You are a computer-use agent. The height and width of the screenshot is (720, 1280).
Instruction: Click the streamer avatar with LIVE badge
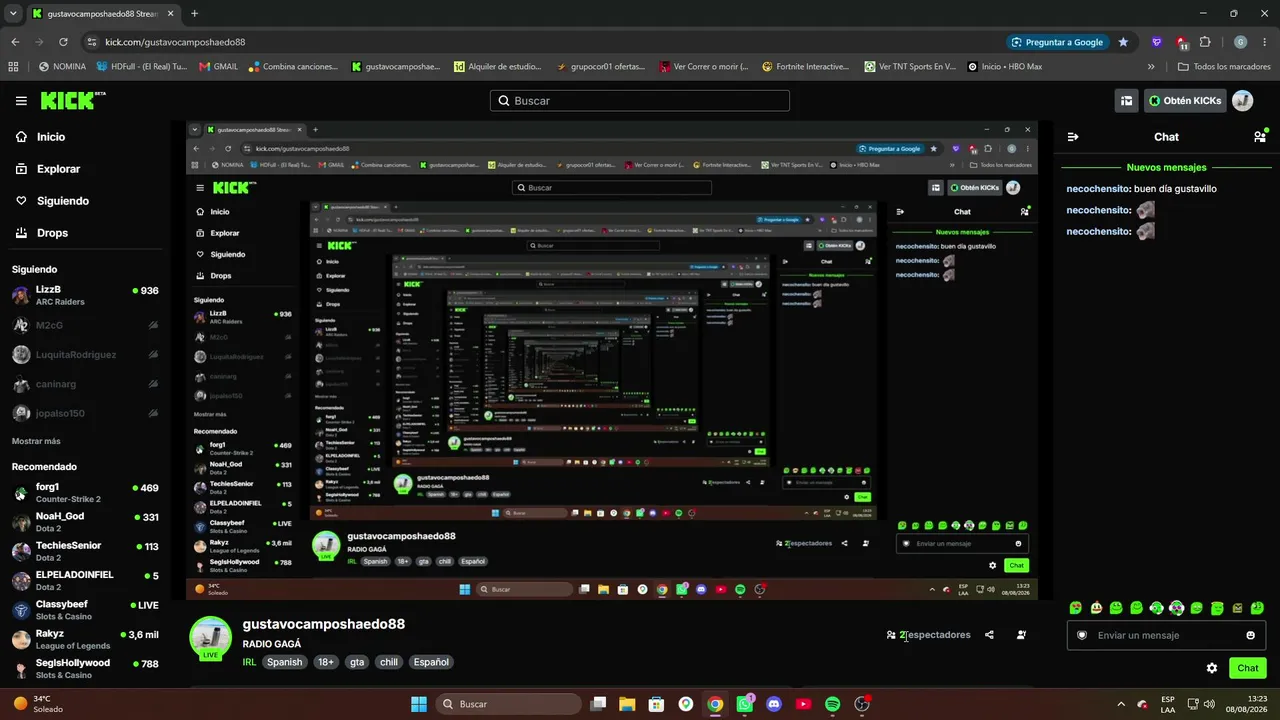(210, 639)
